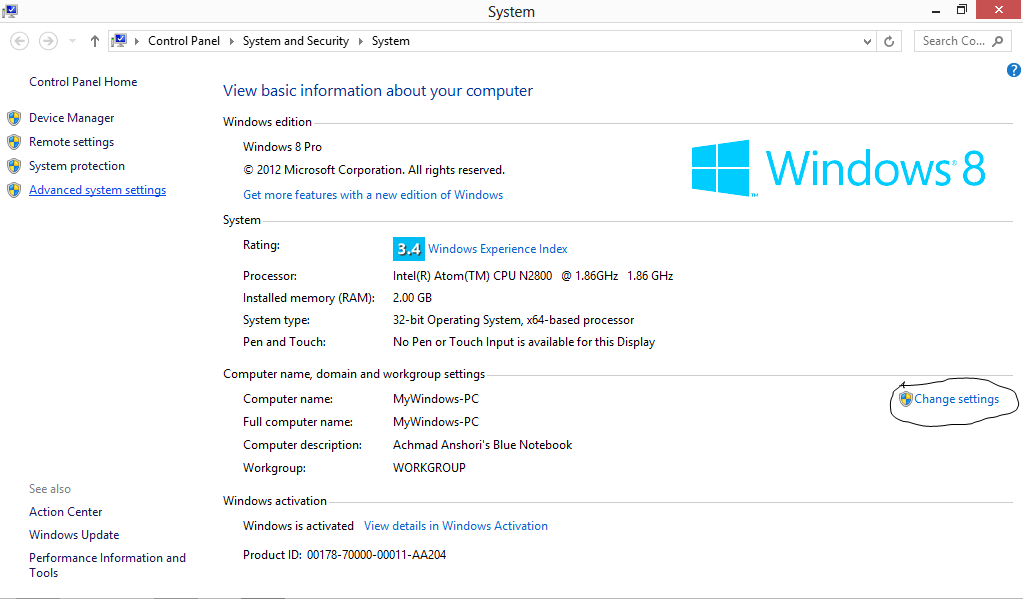Get more features with a new Windows edition

373,194
